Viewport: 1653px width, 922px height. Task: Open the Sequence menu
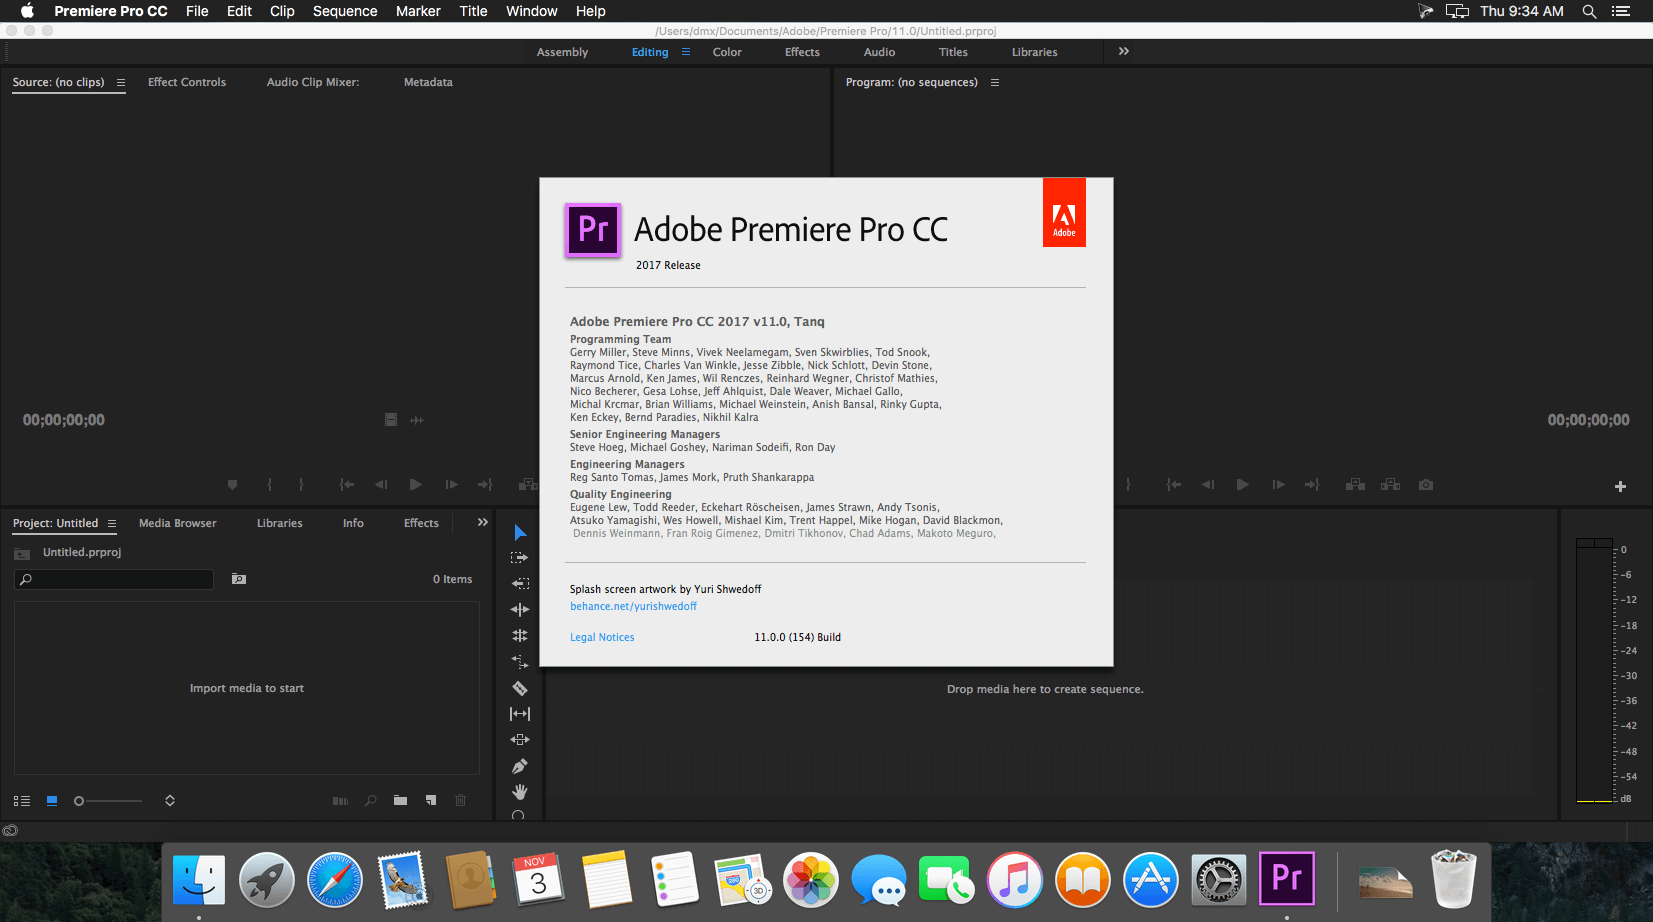[345, 11]
